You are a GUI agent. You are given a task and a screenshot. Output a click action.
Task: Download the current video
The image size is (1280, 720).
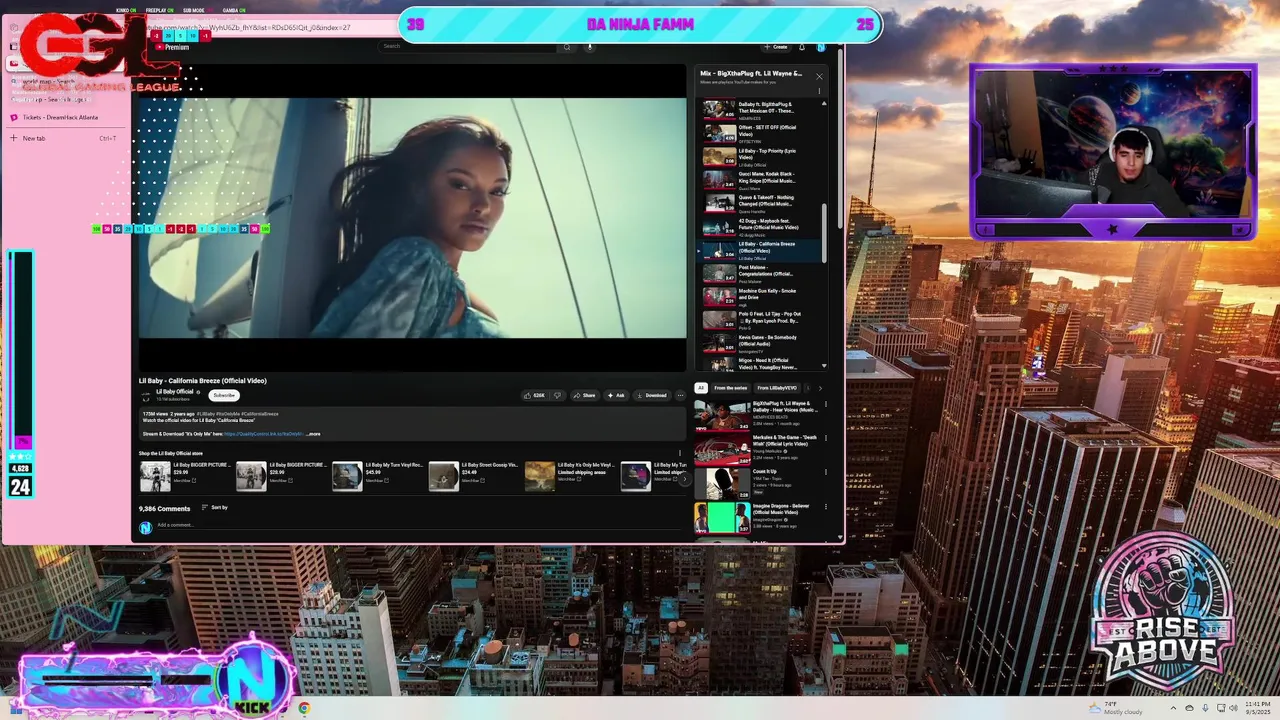(651, 395)
